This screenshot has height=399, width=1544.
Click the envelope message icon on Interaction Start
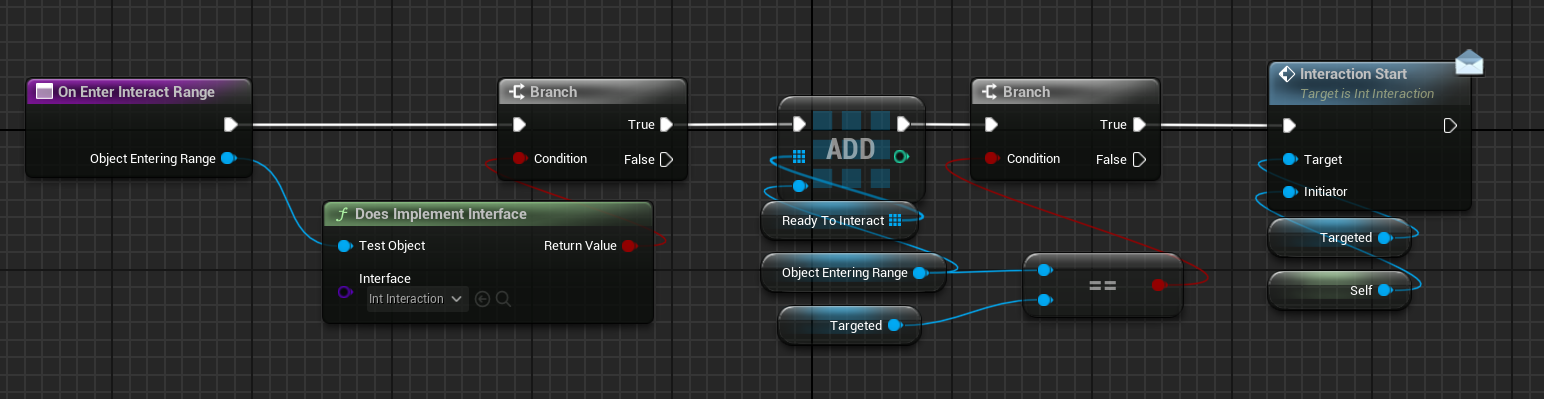[x=1468, y=62]
